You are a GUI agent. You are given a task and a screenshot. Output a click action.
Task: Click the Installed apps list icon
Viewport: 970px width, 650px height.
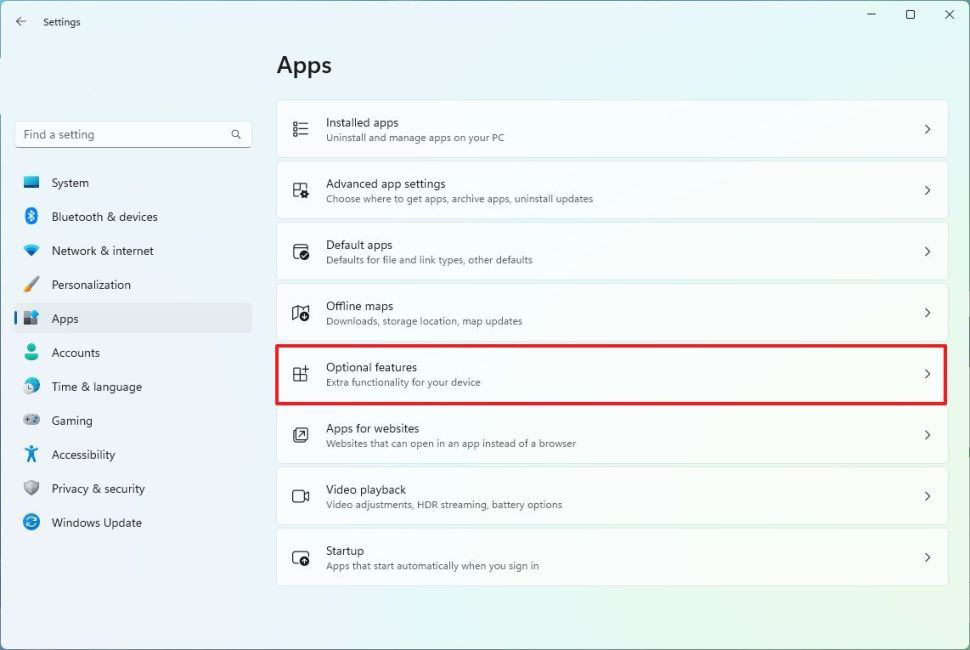tap(300, 129)
